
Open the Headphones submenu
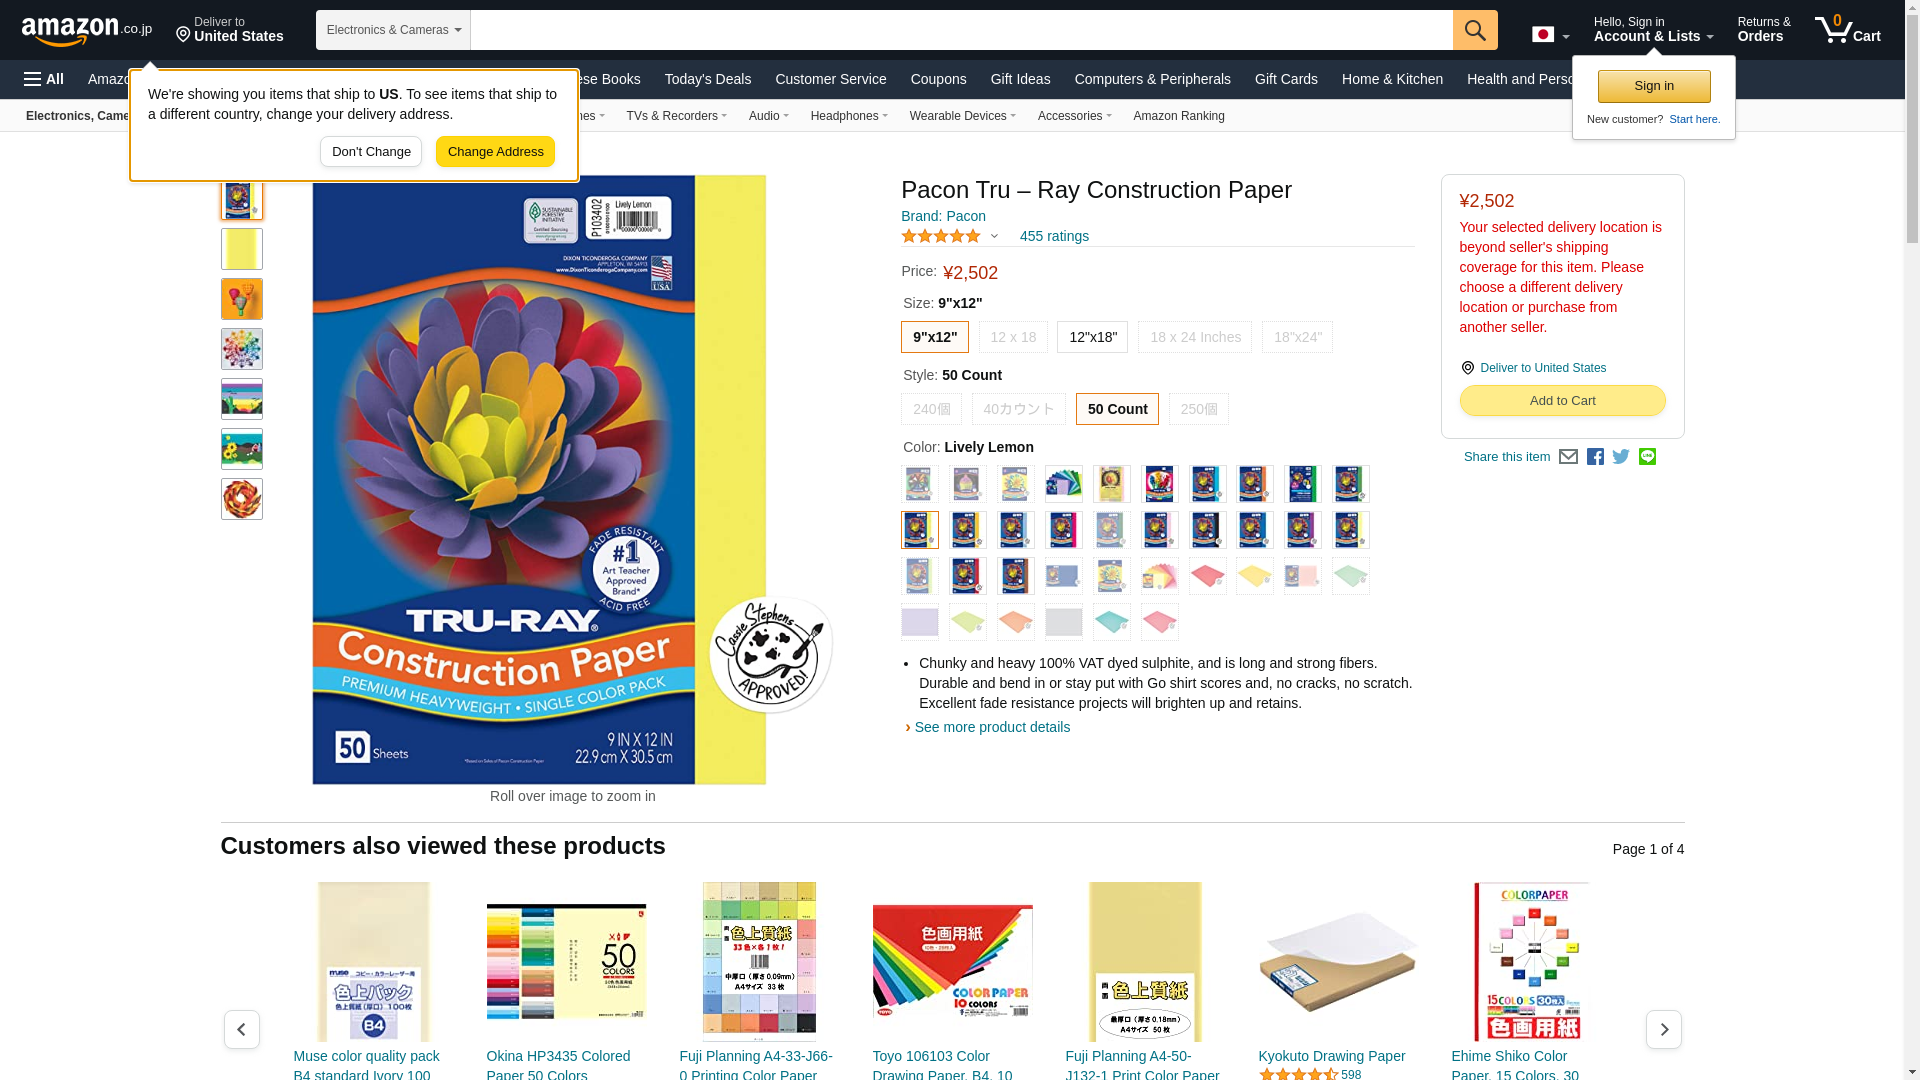[x=849, y=116]
